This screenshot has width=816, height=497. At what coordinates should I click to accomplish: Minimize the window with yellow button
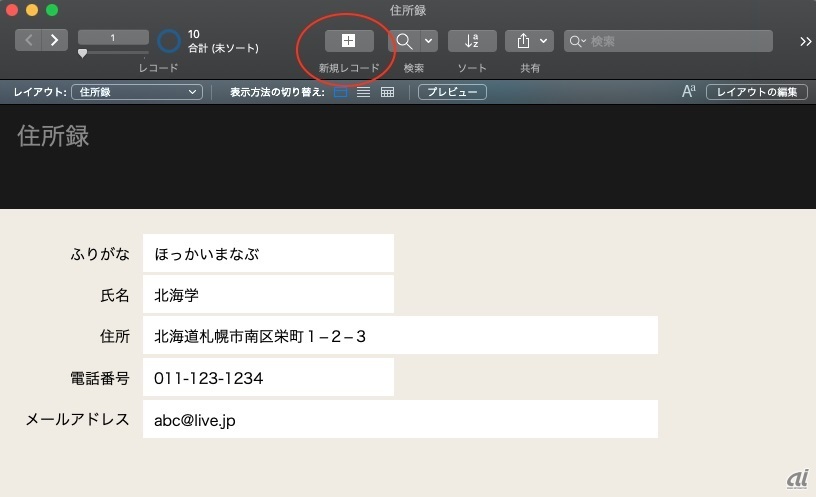[32, 9]
